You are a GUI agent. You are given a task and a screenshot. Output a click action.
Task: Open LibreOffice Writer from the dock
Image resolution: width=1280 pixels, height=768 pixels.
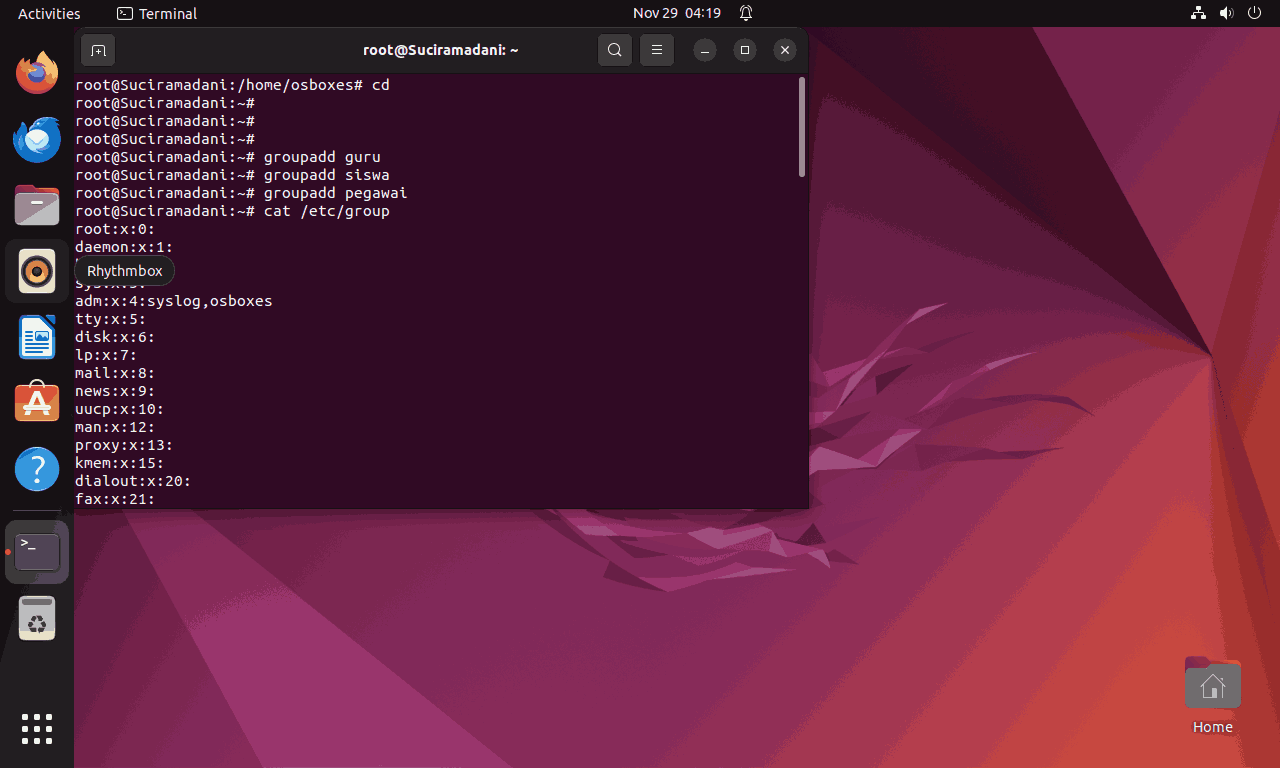pos(37,337)
